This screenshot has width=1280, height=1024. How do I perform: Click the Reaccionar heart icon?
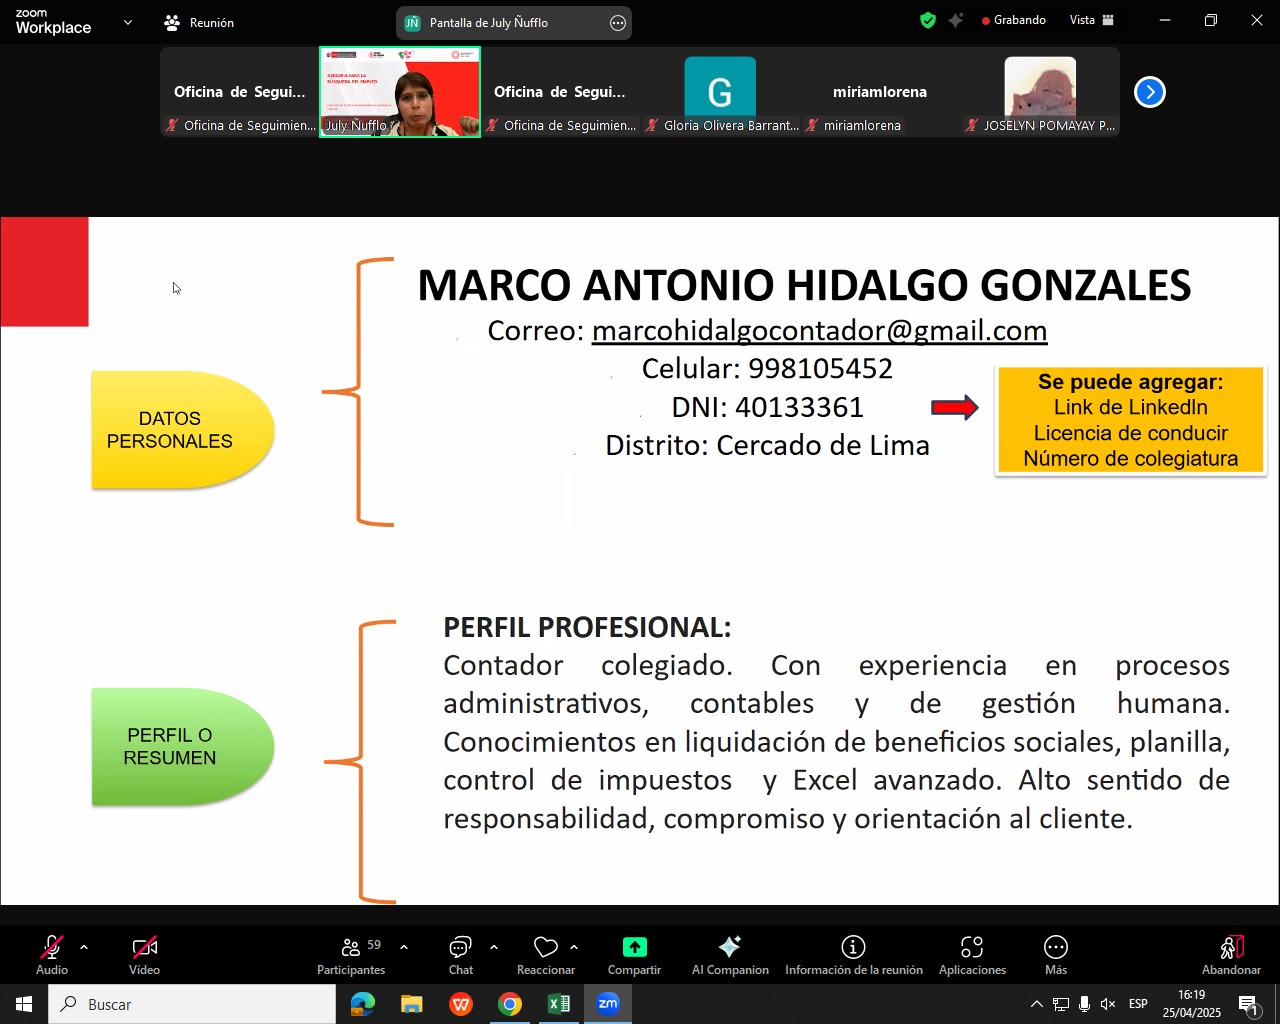click(545, 947)
